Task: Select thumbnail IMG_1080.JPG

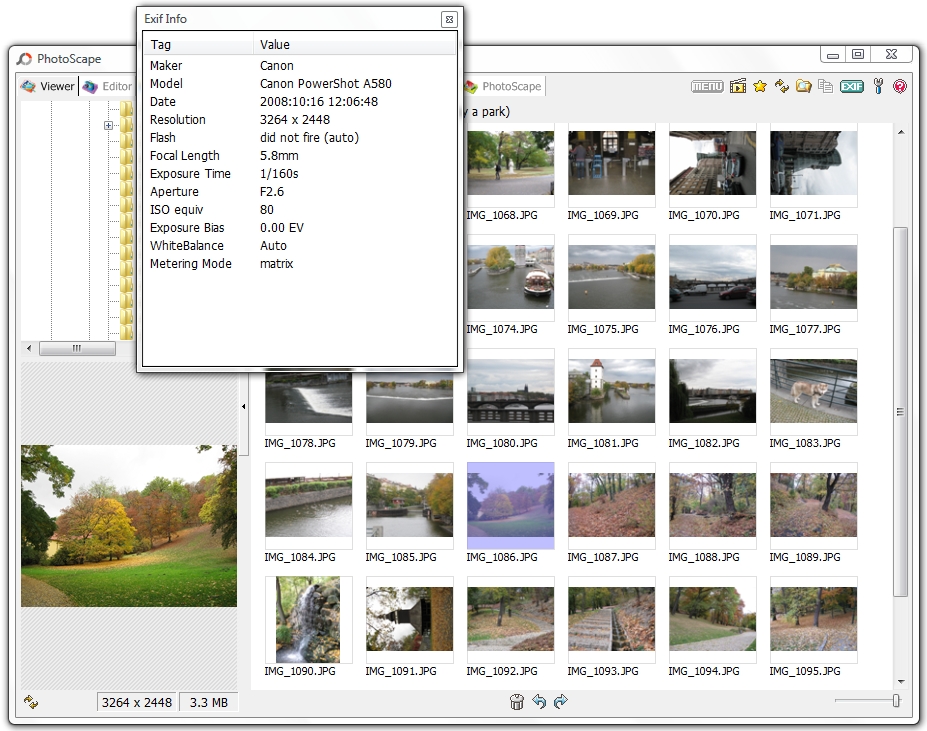Action: (x=511, y=391)
